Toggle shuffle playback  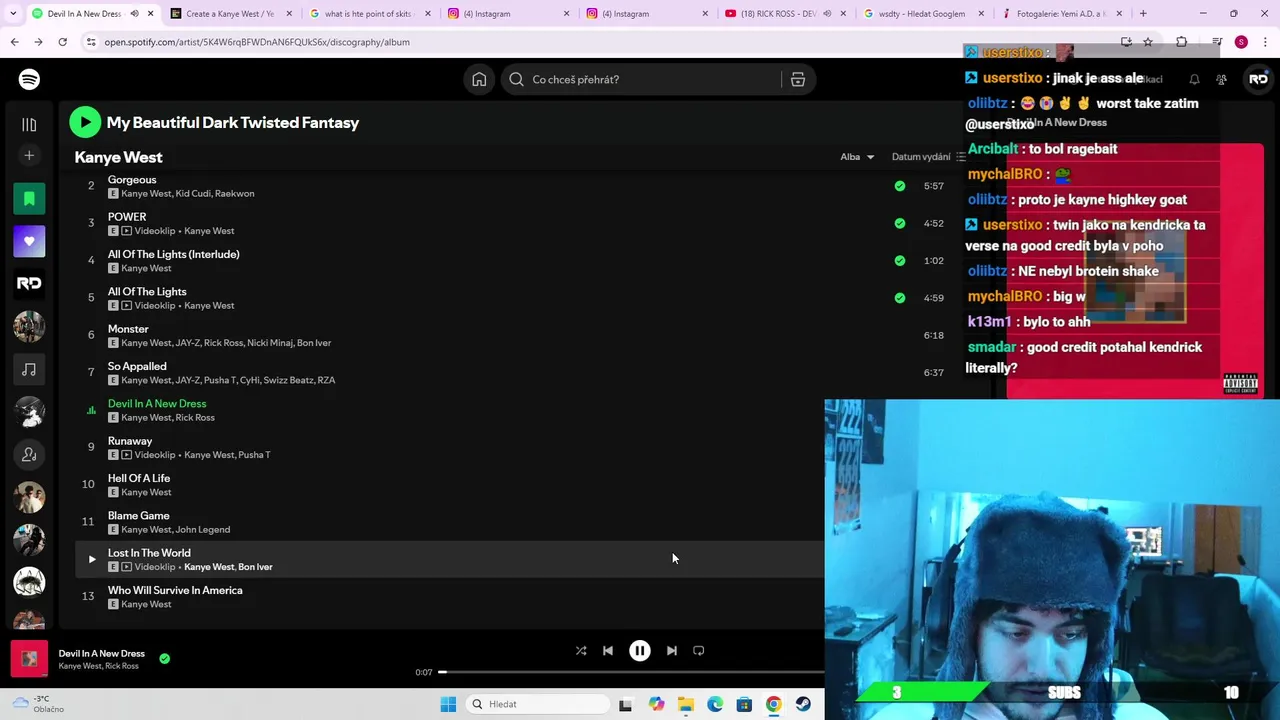pos(581,650)
